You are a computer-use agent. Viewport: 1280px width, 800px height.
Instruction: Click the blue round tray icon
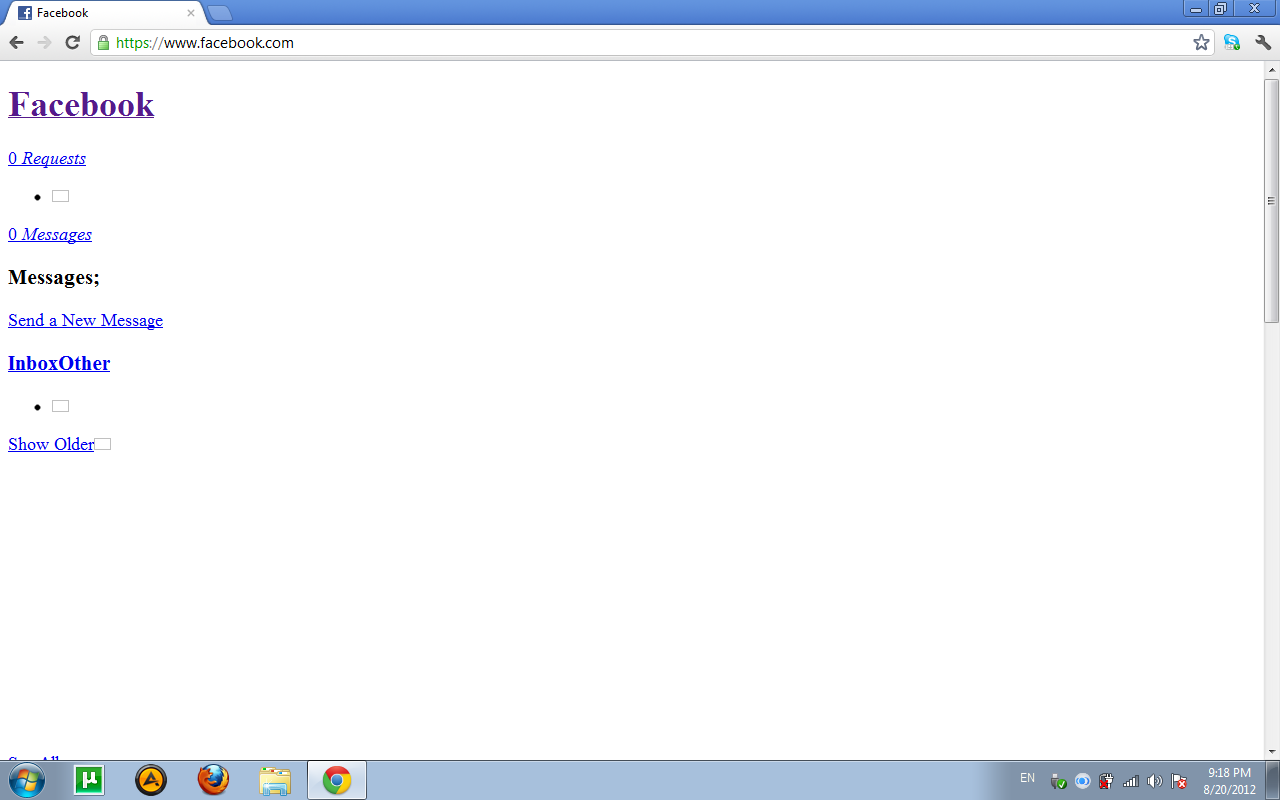pos(1082,781)
